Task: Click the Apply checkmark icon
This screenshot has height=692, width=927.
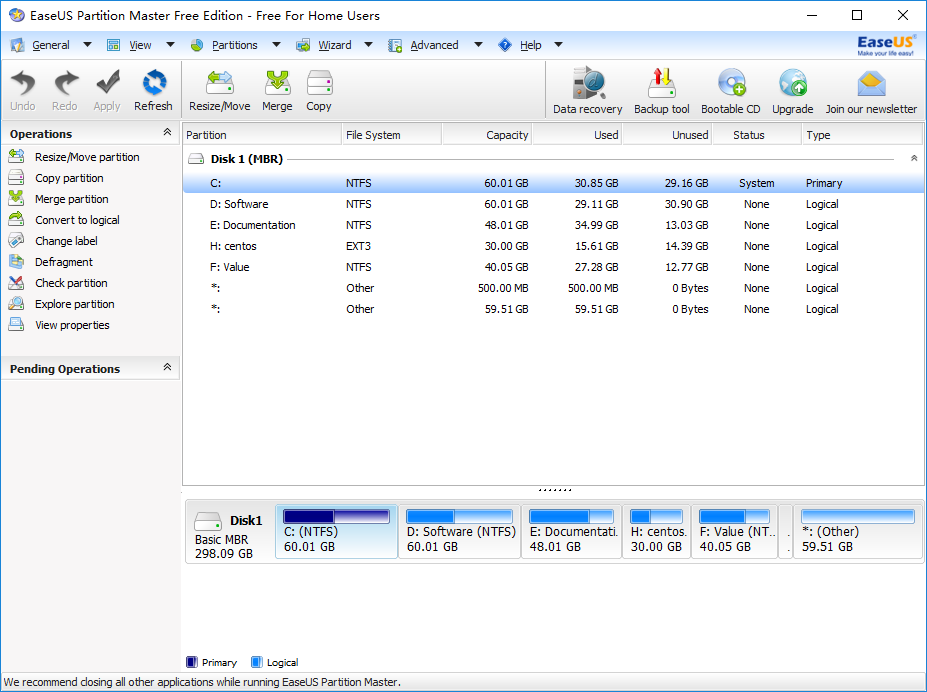Action: (x=107, y=83)
